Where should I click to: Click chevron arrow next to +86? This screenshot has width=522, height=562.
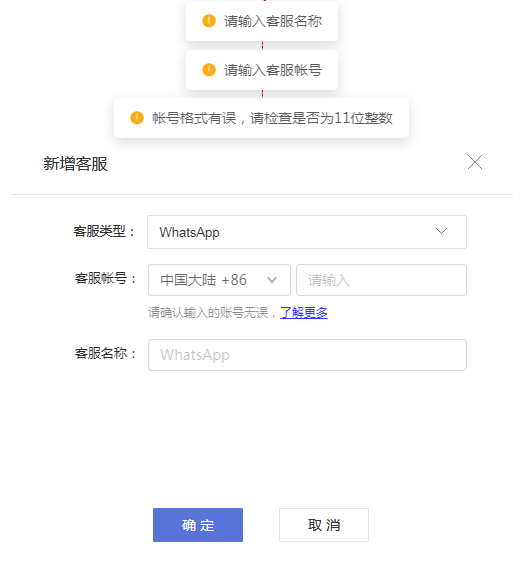tap(272, 280)
